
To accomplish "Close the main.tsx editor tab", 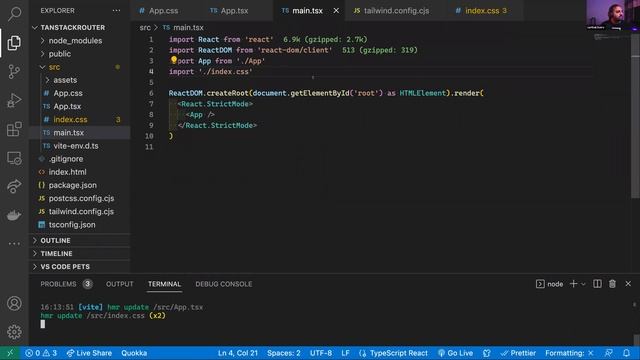I will (x=336, y=11).
